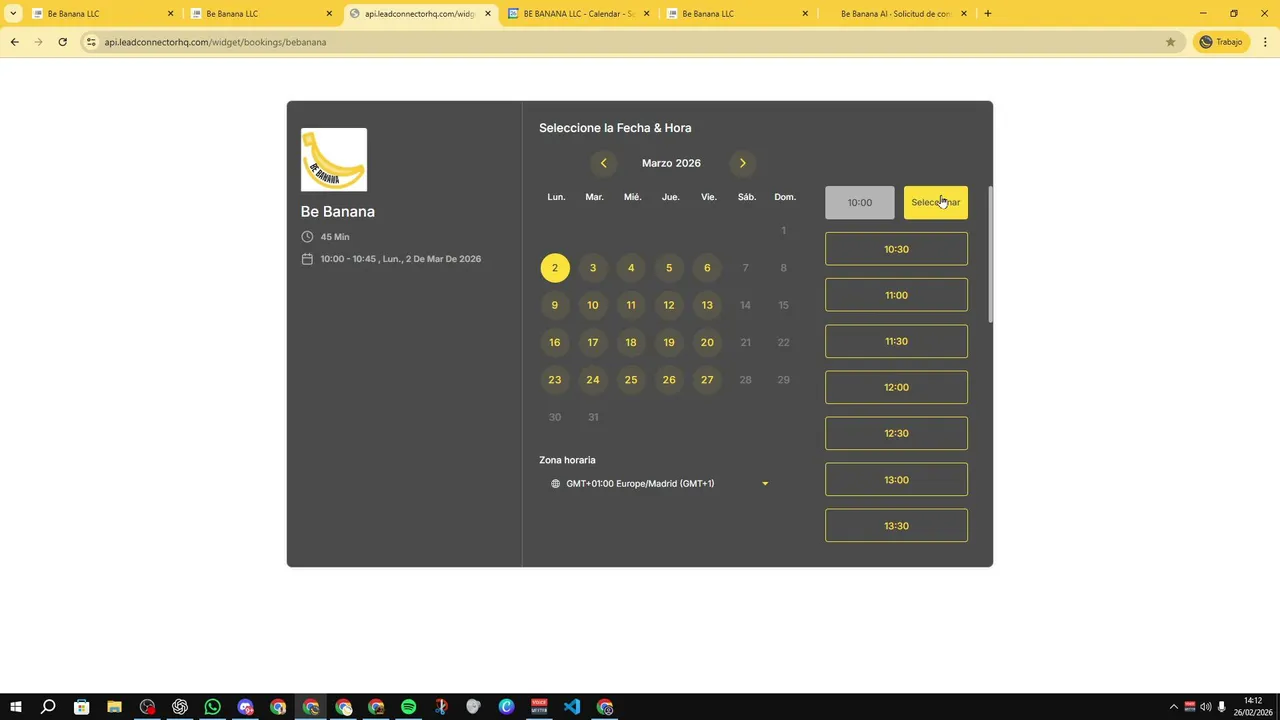Screen dimensions: 1280x720
Task: Open Spotify from the taskbar
Action: tap(408, 707)
